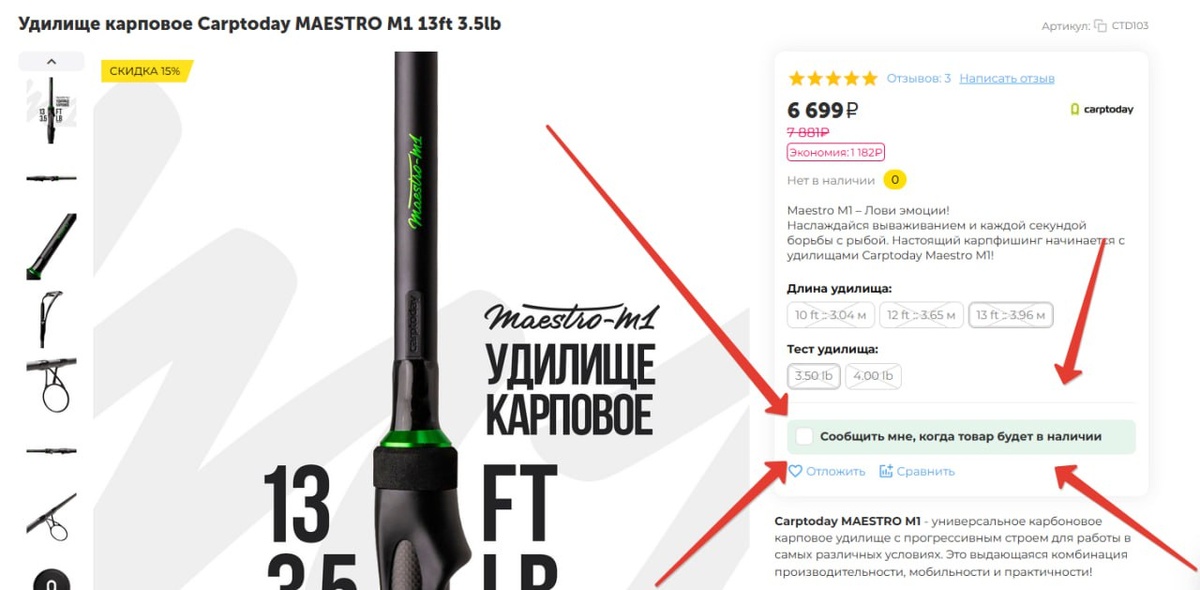Select rod length 13 ft 3.96 м
This screenshot has width=1200, height=590.
(1011, 316)
